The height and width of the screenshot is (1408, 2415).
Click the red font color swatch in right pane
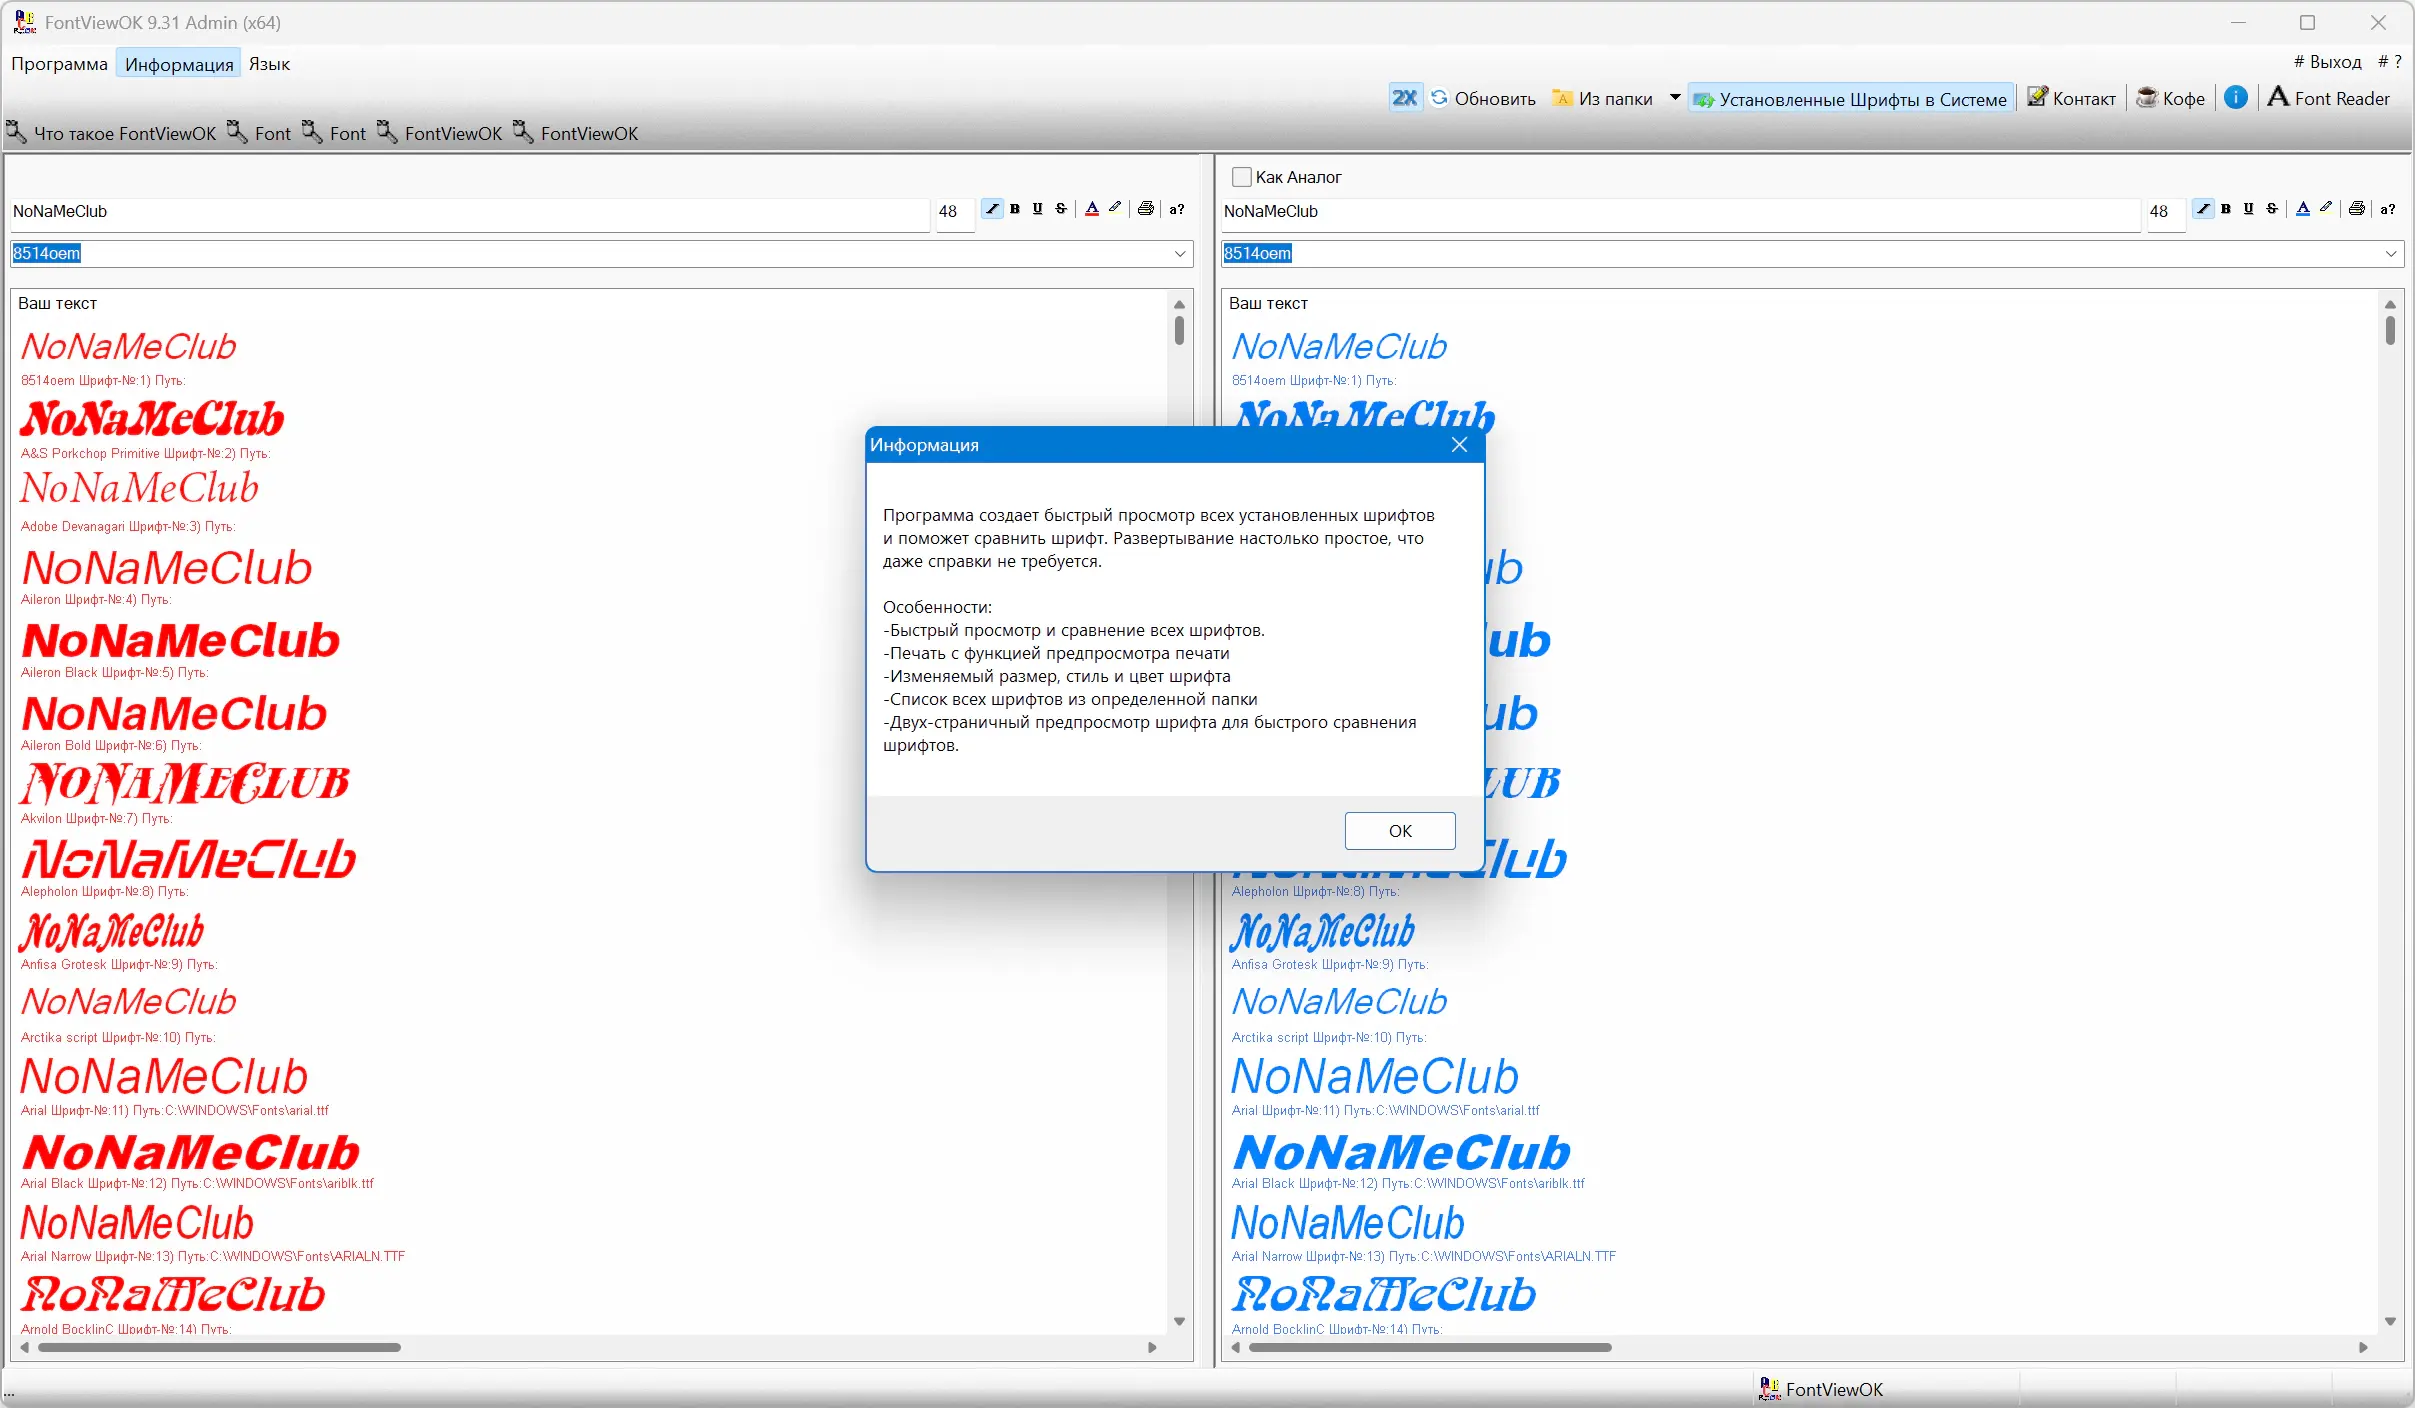pyautogui.click(x=2303, y=209)
